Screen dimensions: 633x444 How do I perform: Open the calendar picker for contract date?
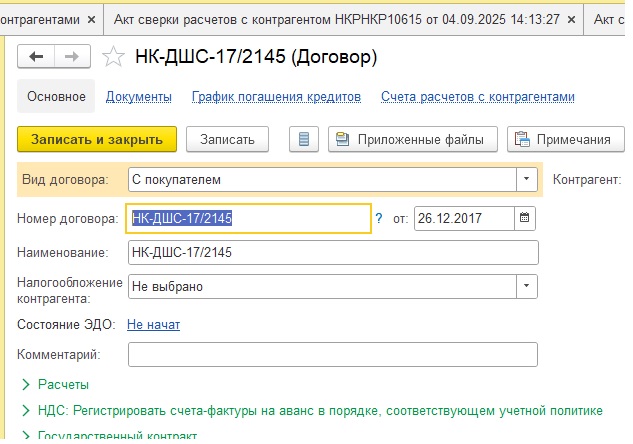click(524, 218)
